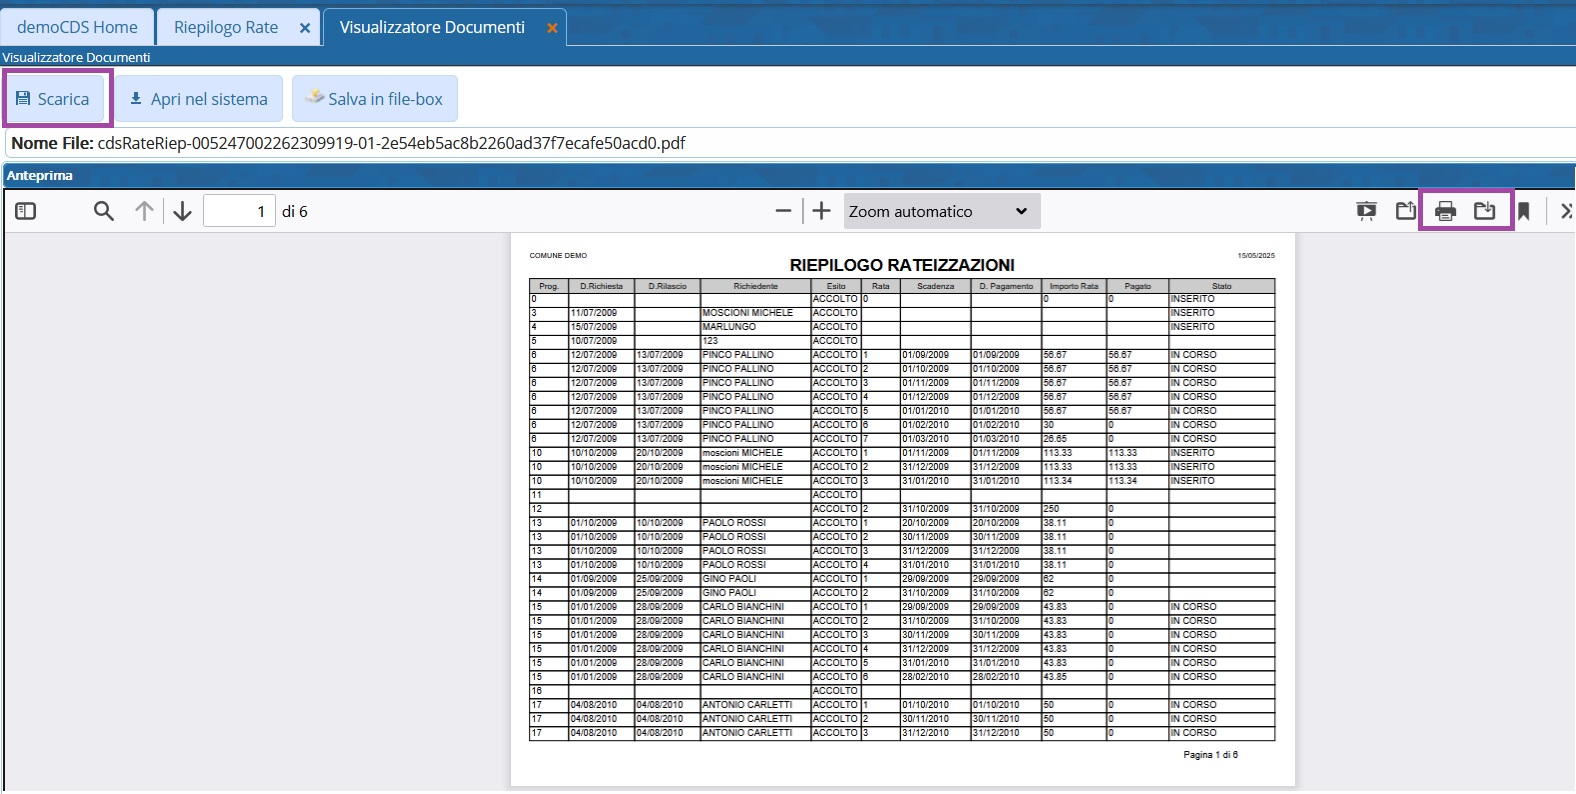
Task: Click Apri nel sistema button
Action: click(198, 99)
